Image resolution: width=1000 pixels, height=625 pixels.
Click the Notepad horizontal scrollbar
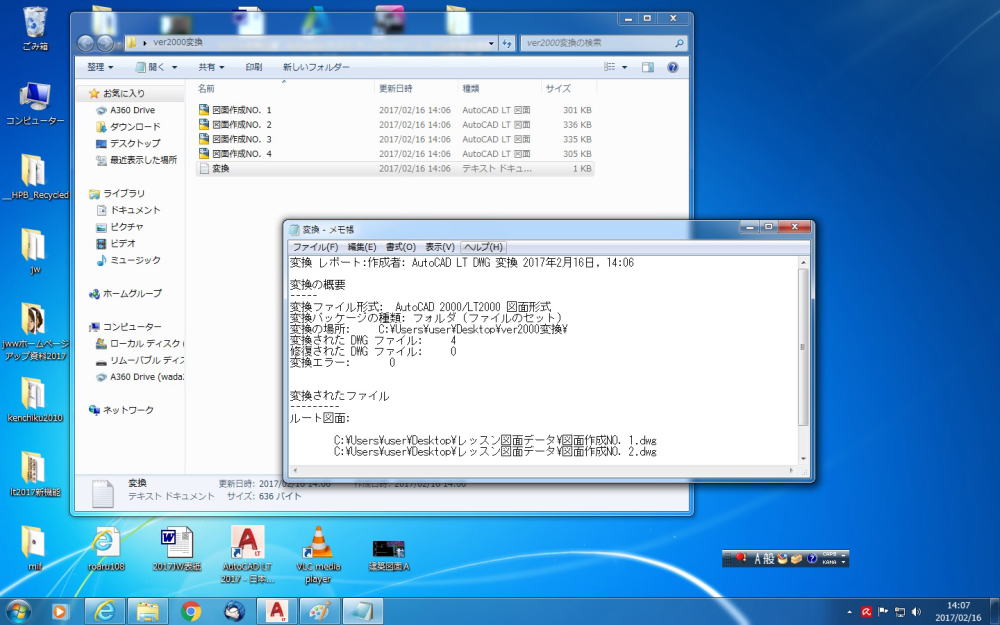(x=543, y=471)
